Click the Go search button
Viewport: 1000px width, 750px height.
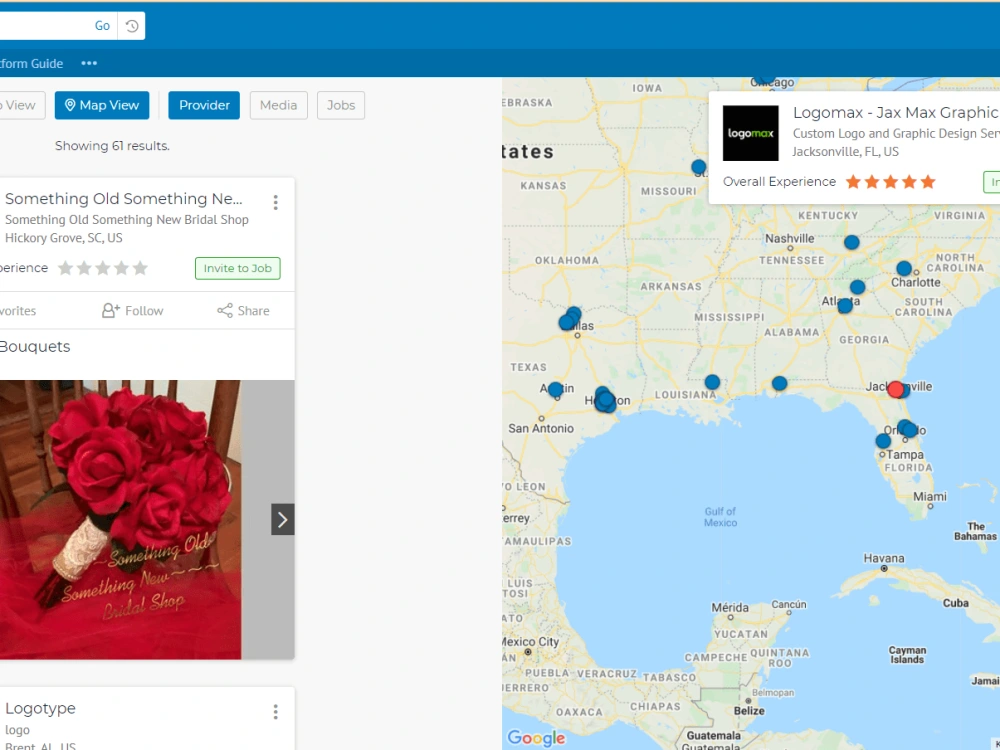click(102, 26)
